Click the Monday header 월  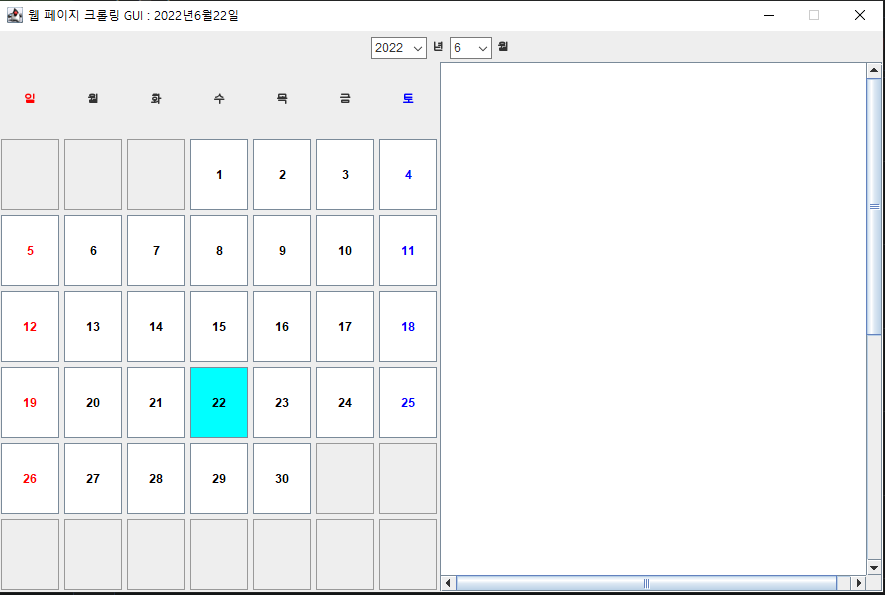(x=93, y=98)
